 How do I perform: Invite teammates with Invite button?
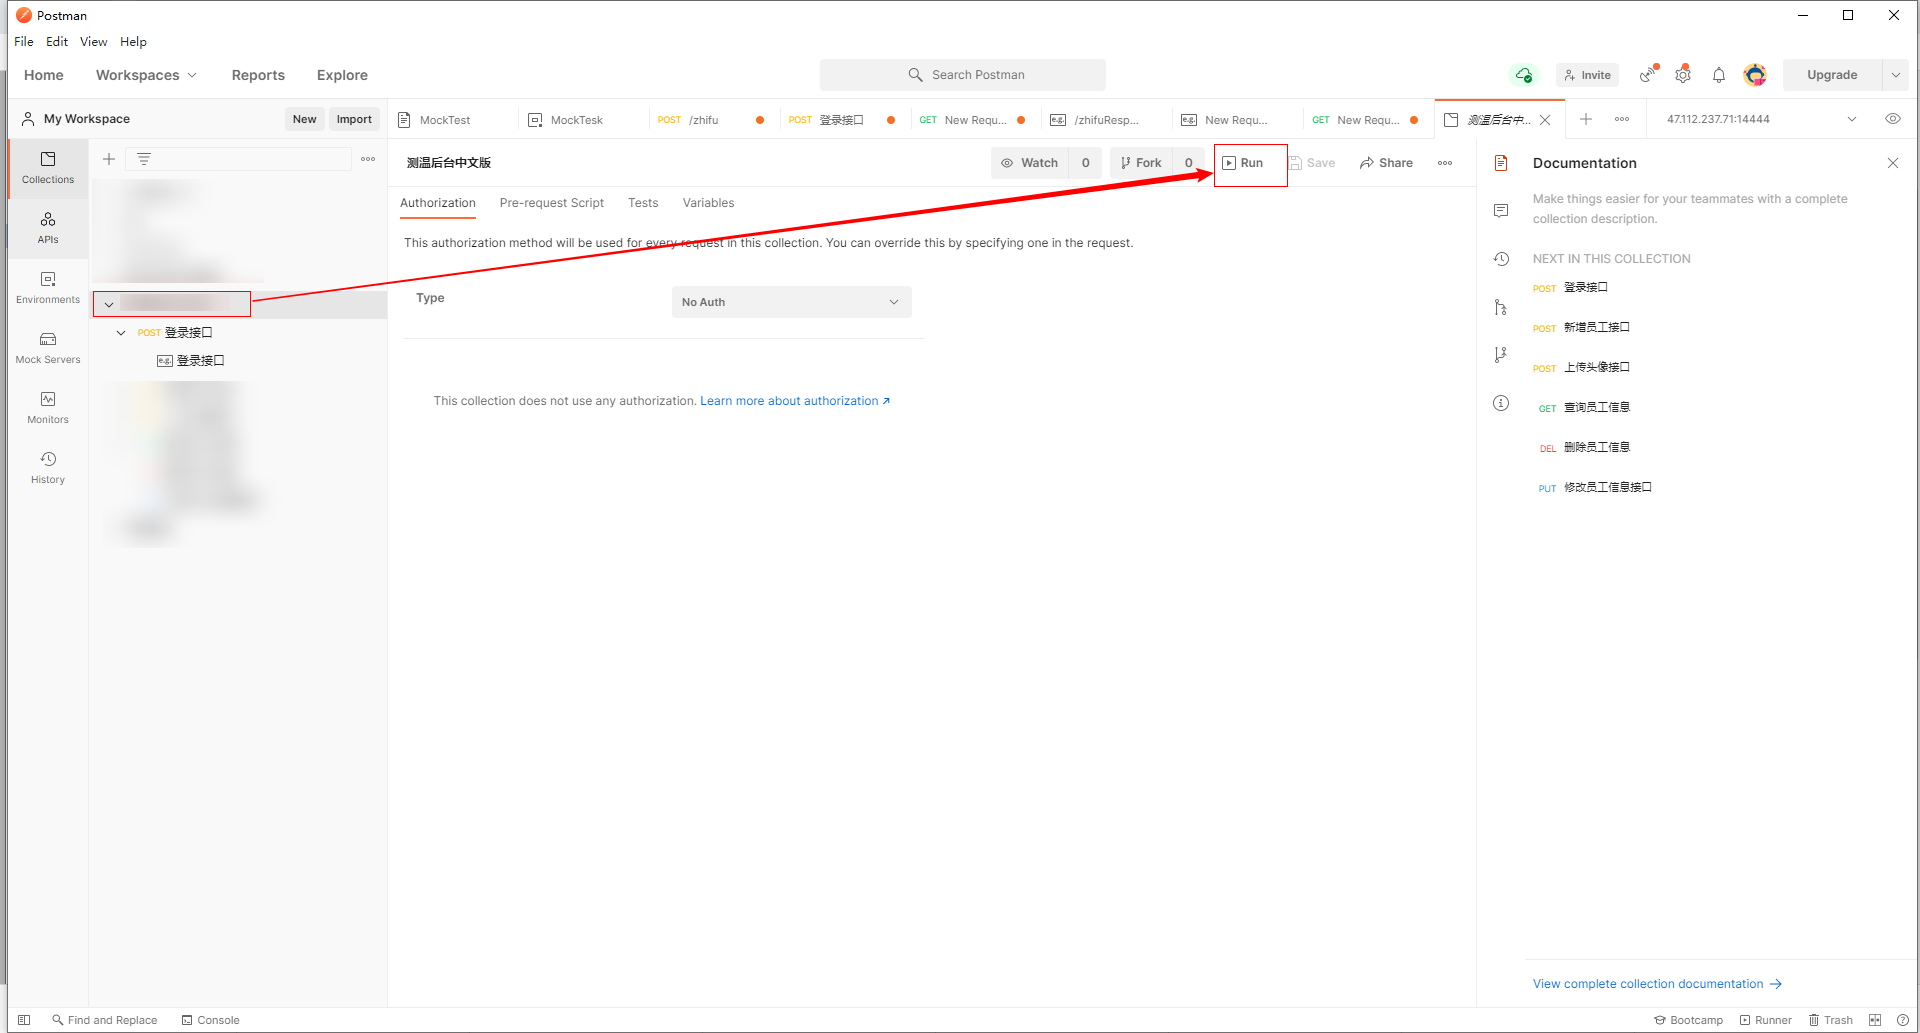tap(1588, 75)
